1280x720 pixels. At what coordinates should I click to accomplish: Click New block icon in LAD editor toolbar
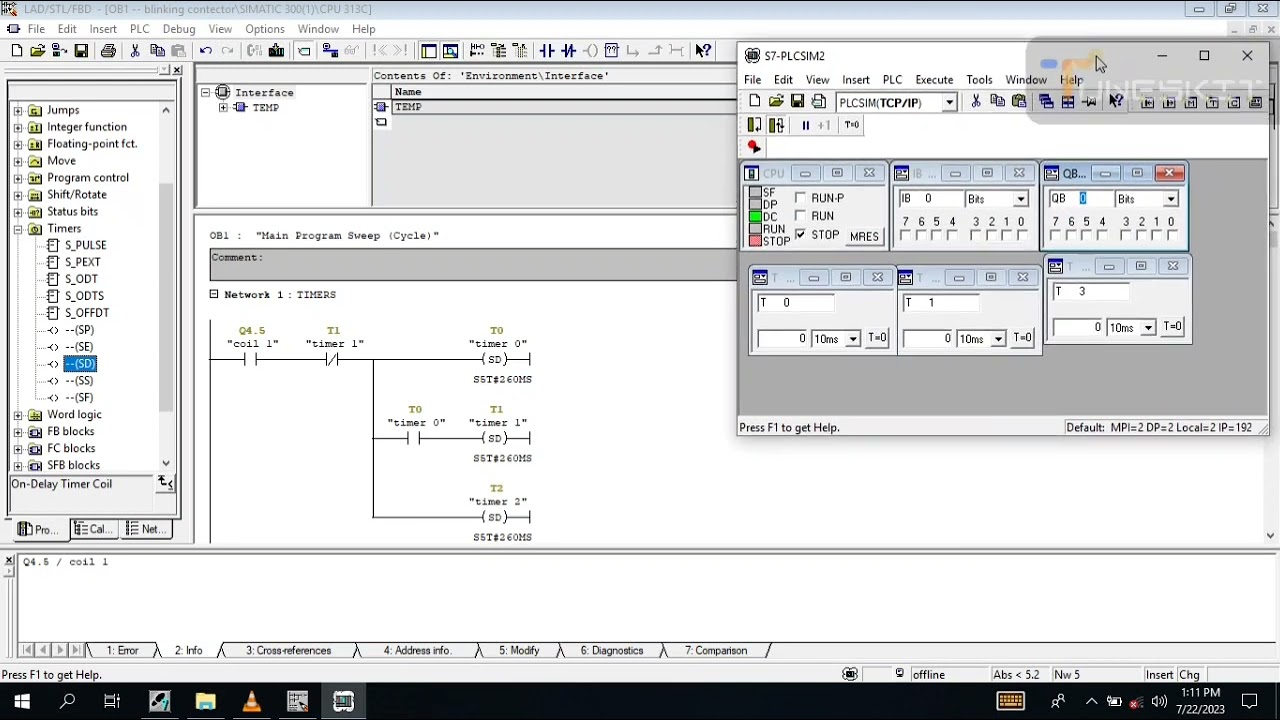16,51
